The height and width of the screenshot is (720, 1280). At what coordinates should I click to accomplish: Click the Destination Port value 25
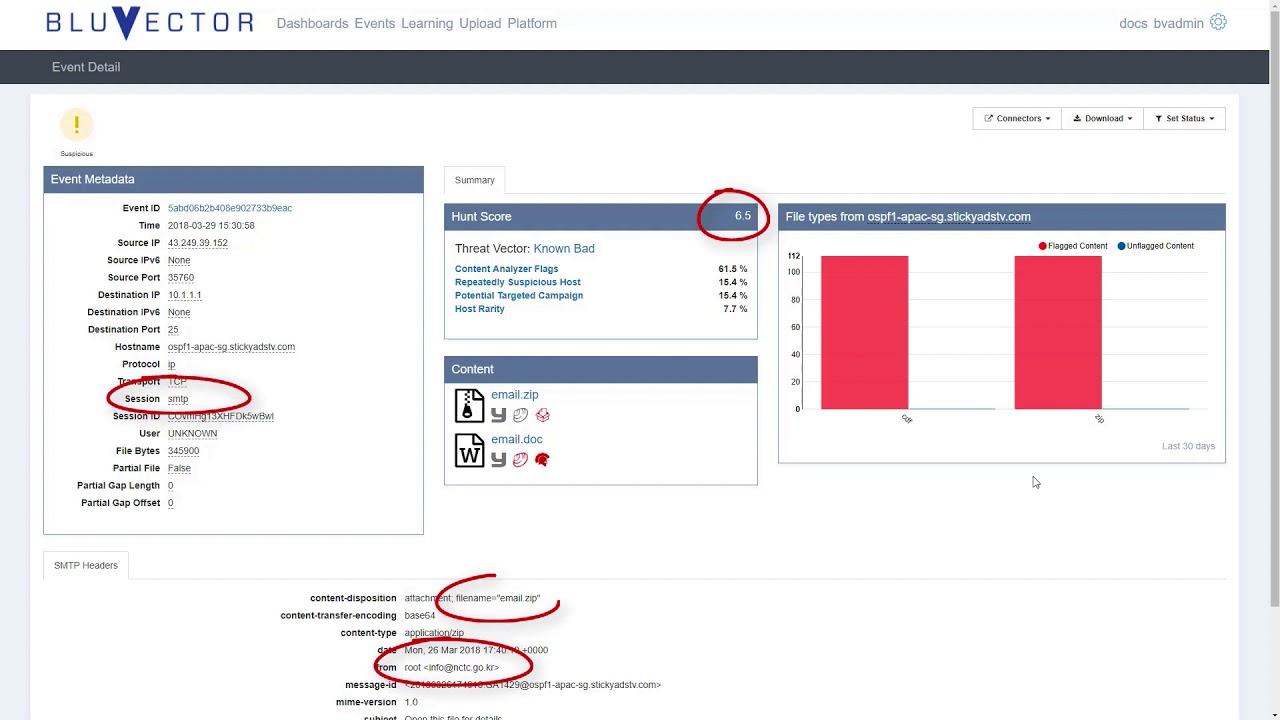click(173, 329)
